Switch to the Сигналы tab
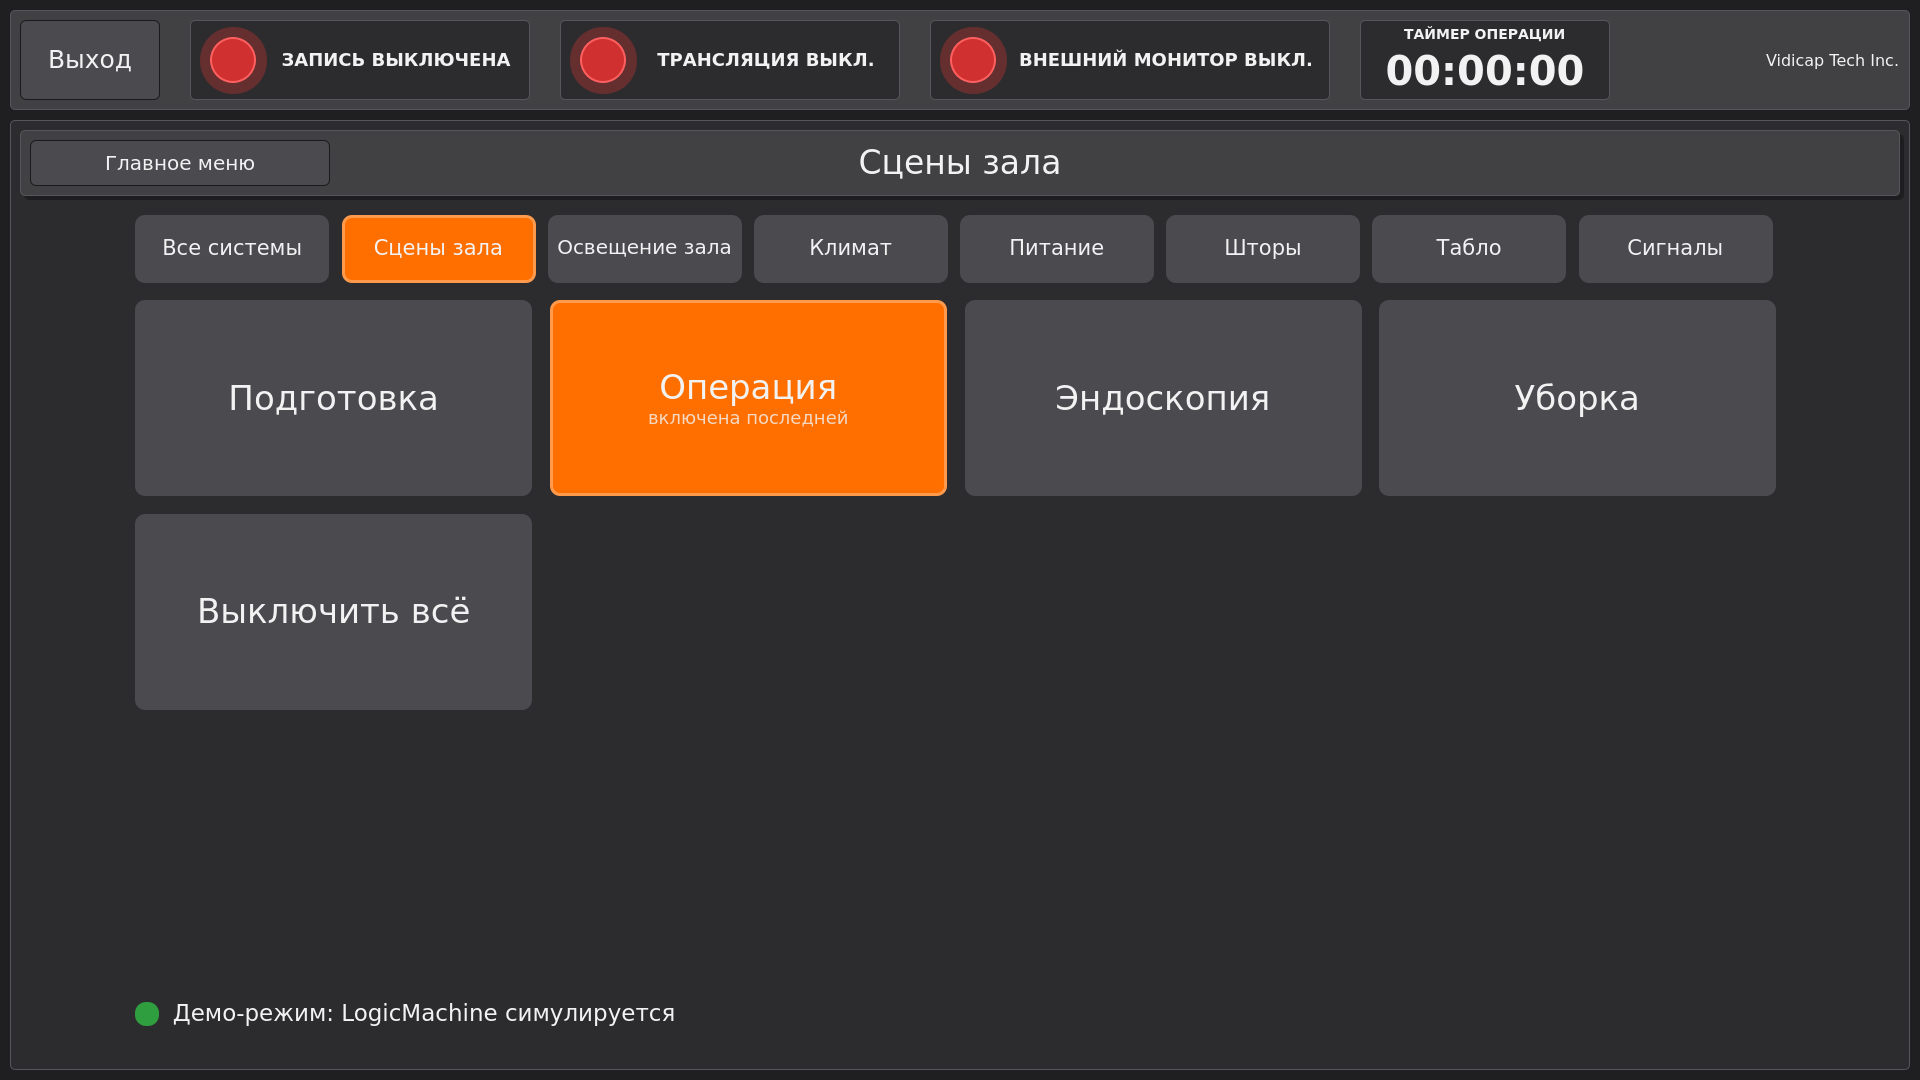1920x1080 pixels. click(x=1676, y=249)
